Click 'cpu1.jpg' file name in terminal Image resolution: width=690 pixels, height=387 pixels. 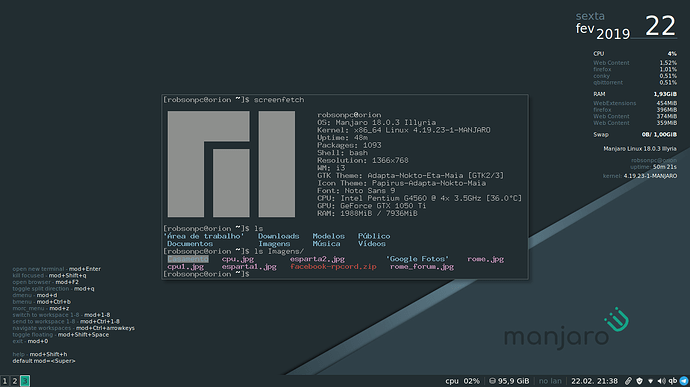point(186,266)
